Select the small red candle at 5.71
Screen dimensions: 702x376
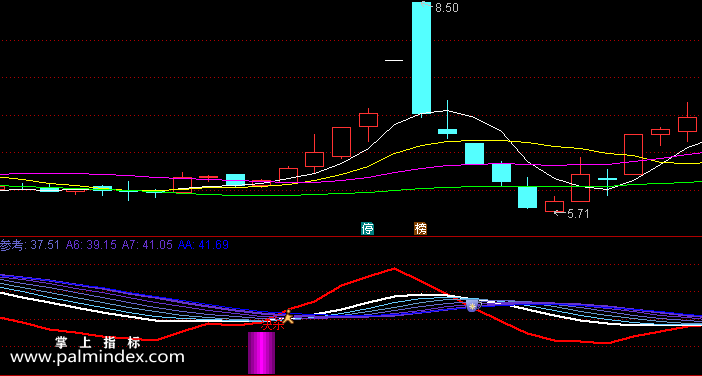tap(554, 205)
